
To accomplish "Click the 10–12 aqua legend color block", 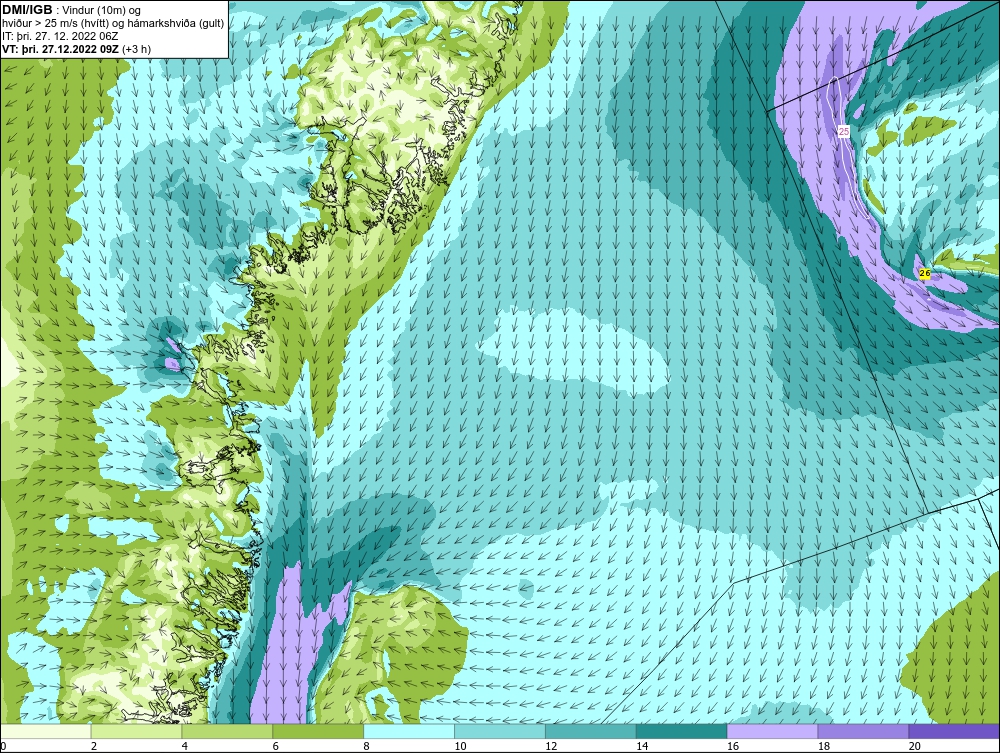I will coord(500,731).
